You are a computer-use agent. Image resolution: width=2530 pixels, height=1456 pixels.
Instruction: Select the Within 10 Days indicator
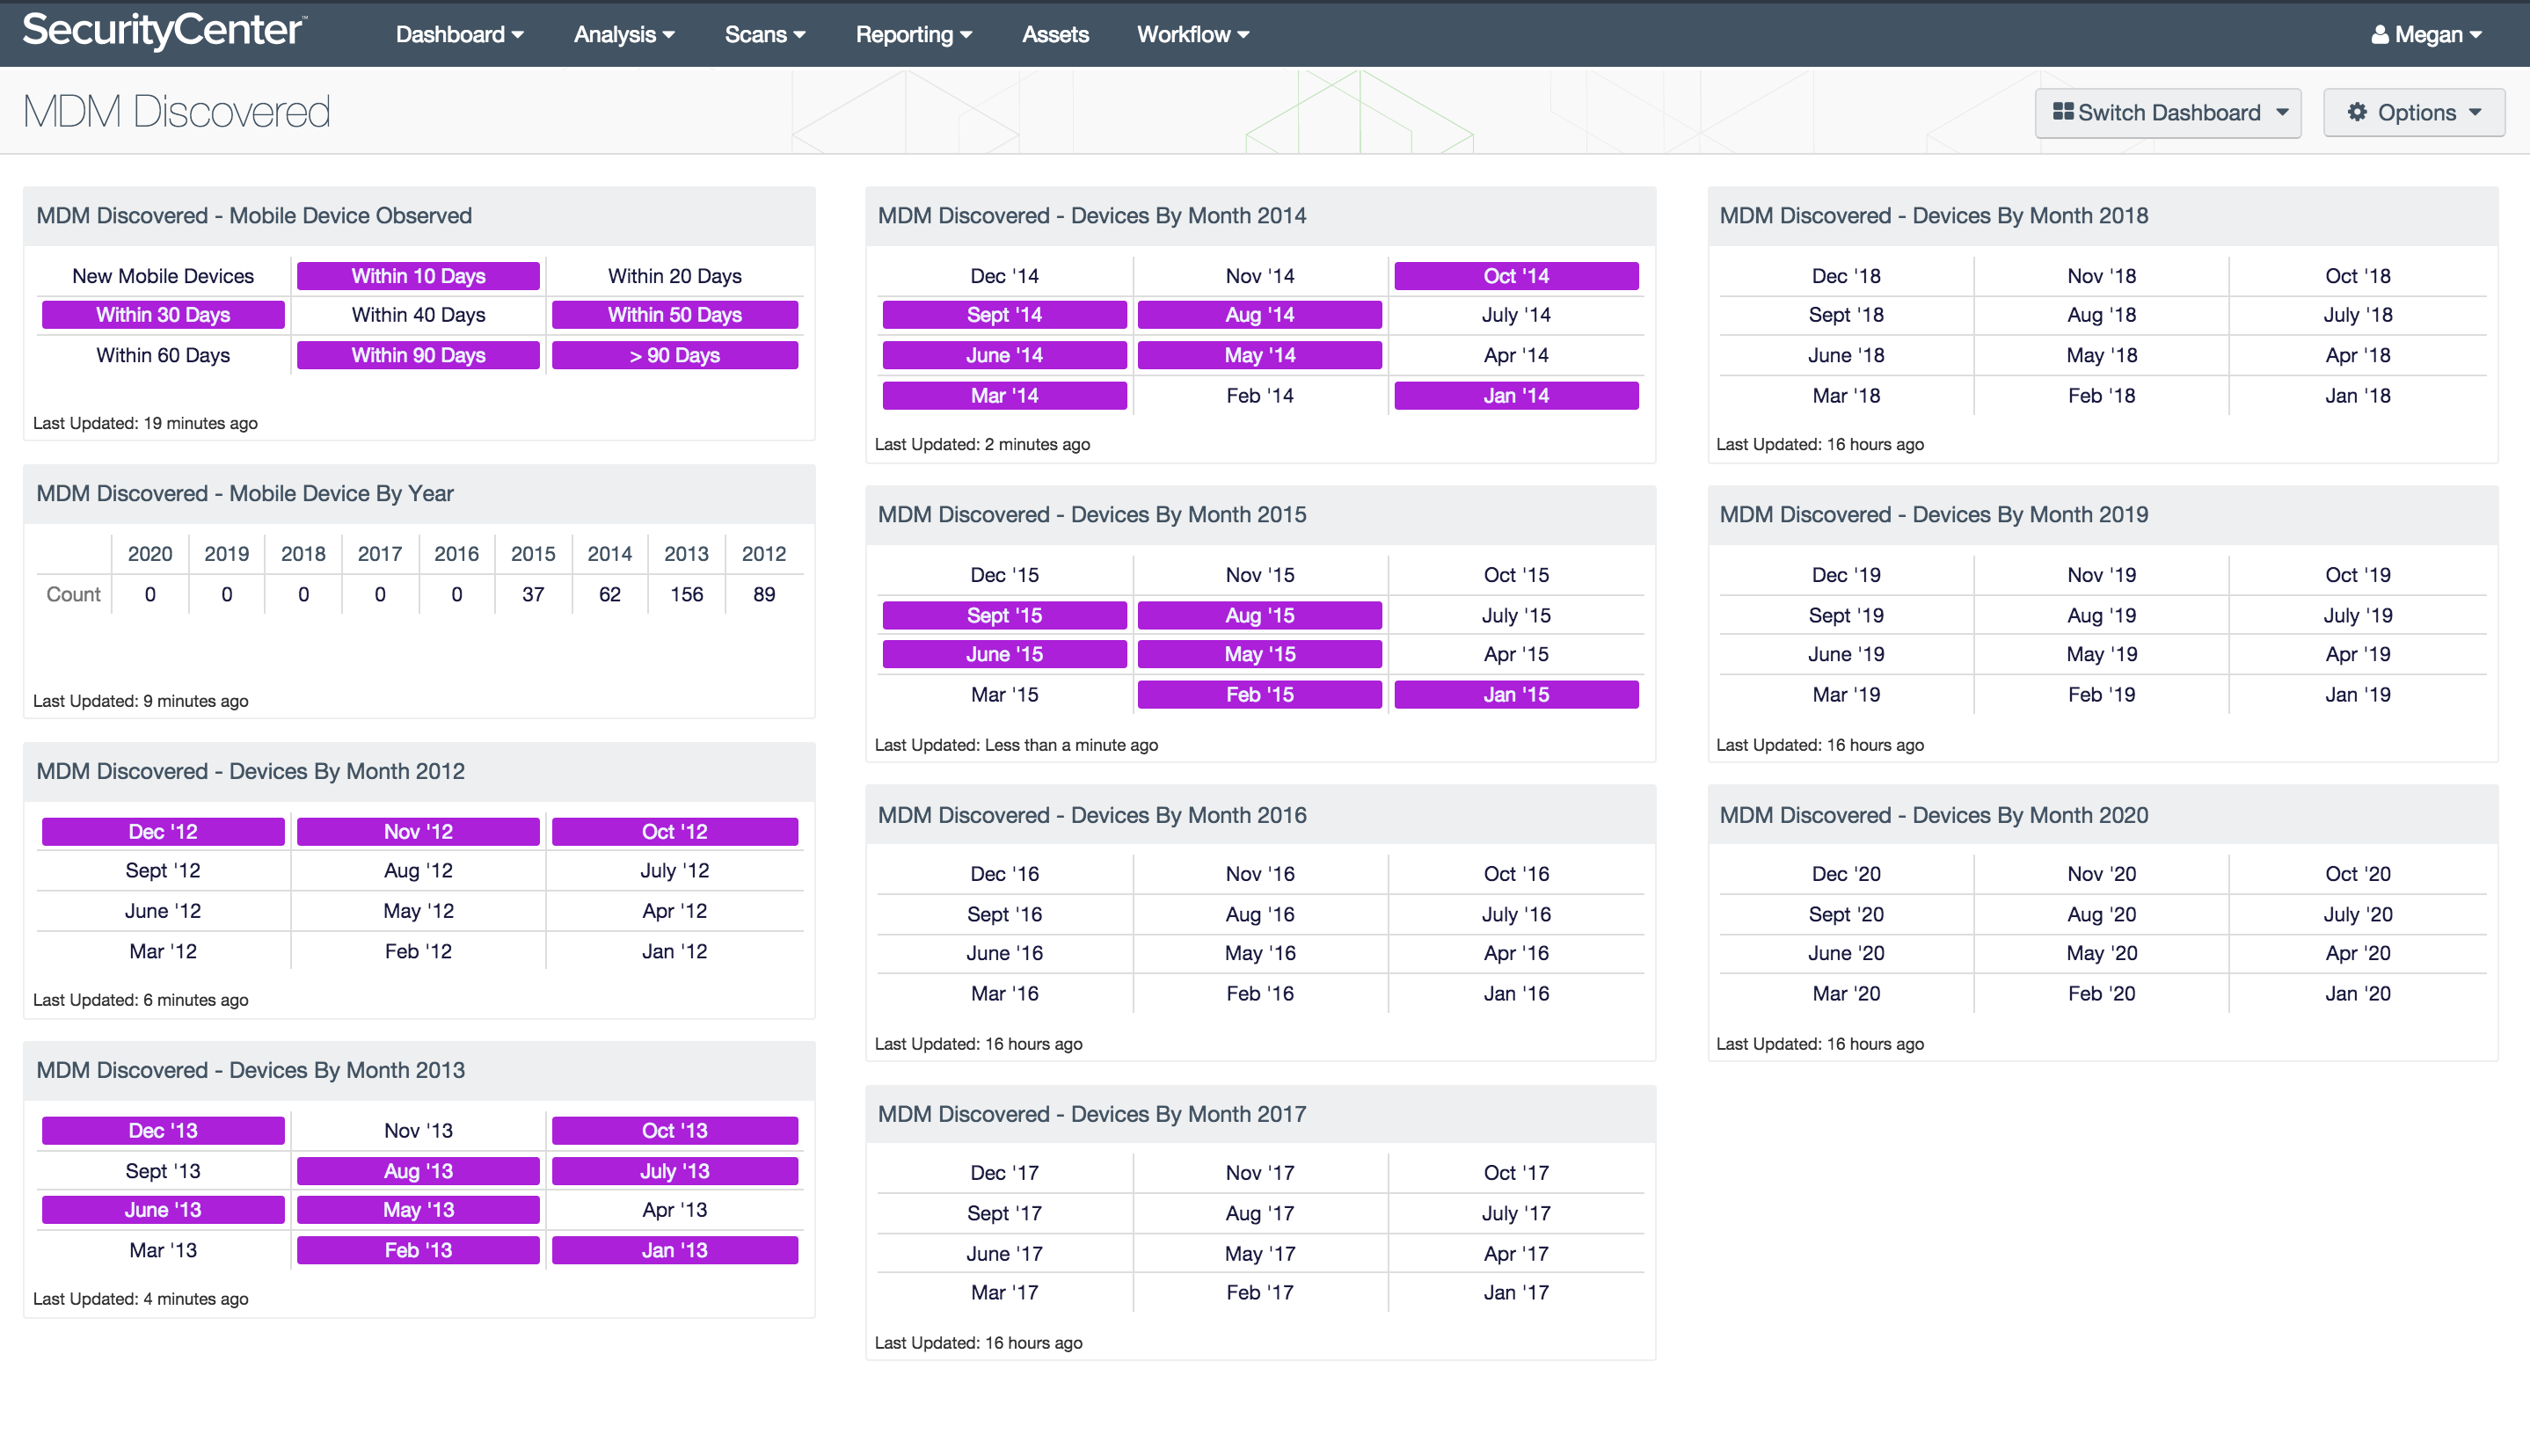tap(418, 276)
